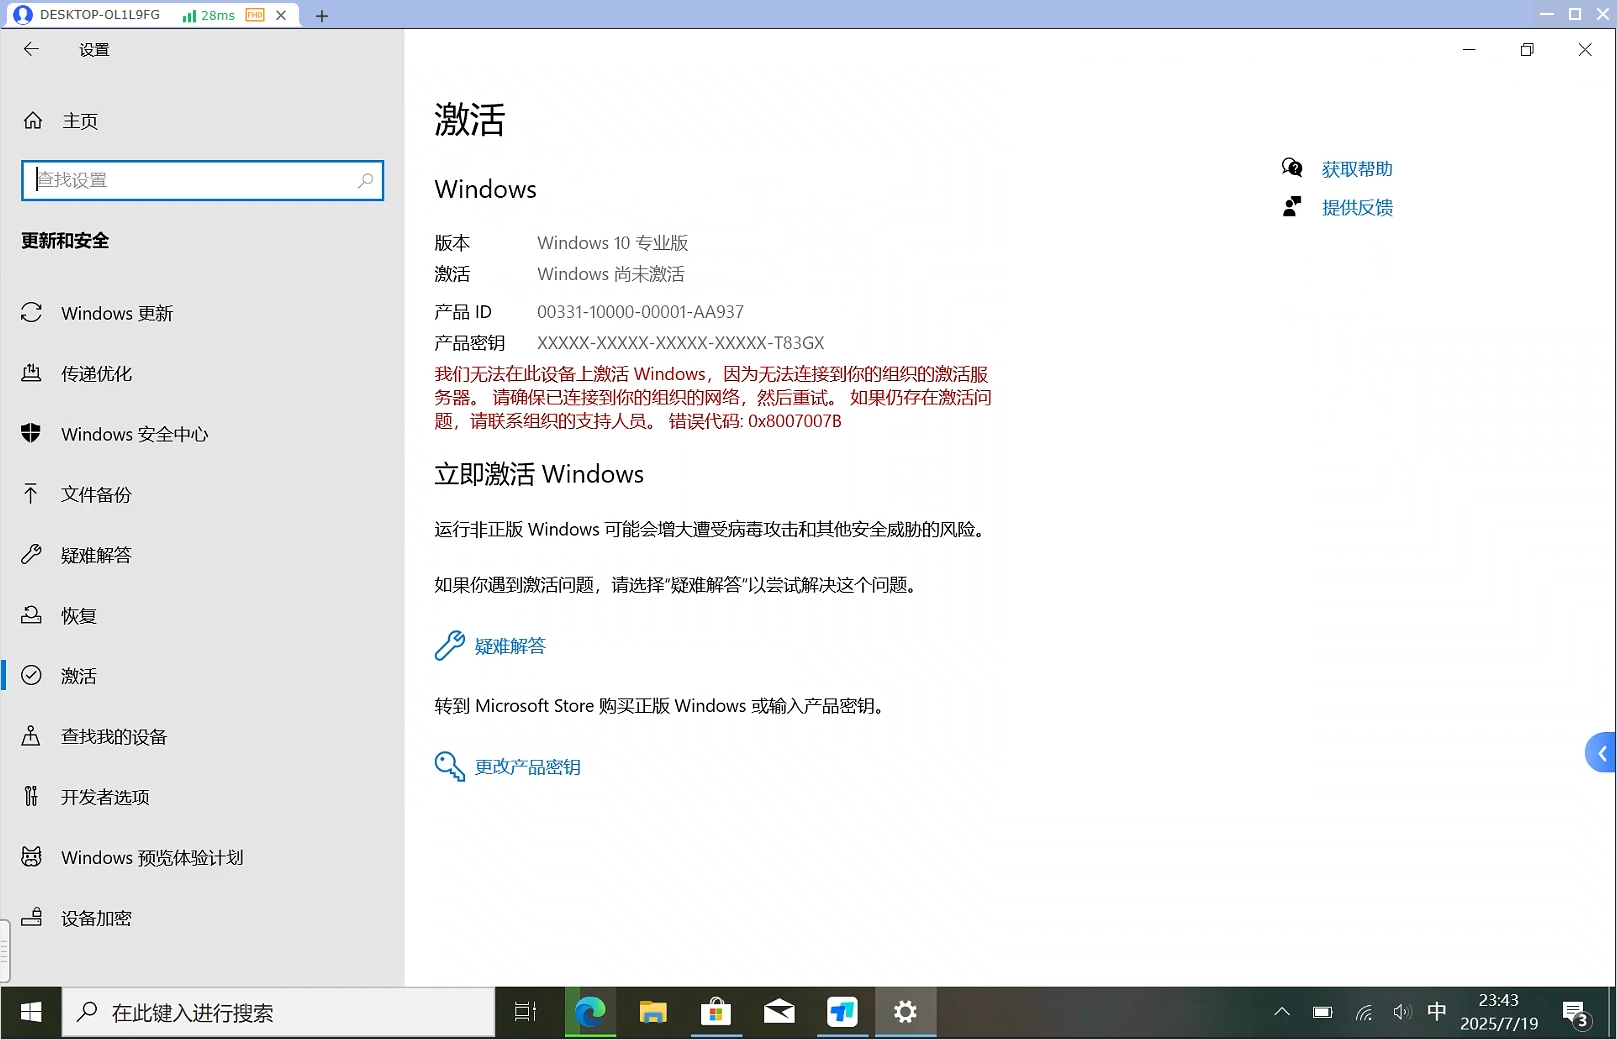Click 更改产品密钥 link
The width and height of the screenshot is (1617, 1040).
tap(526, 767)
